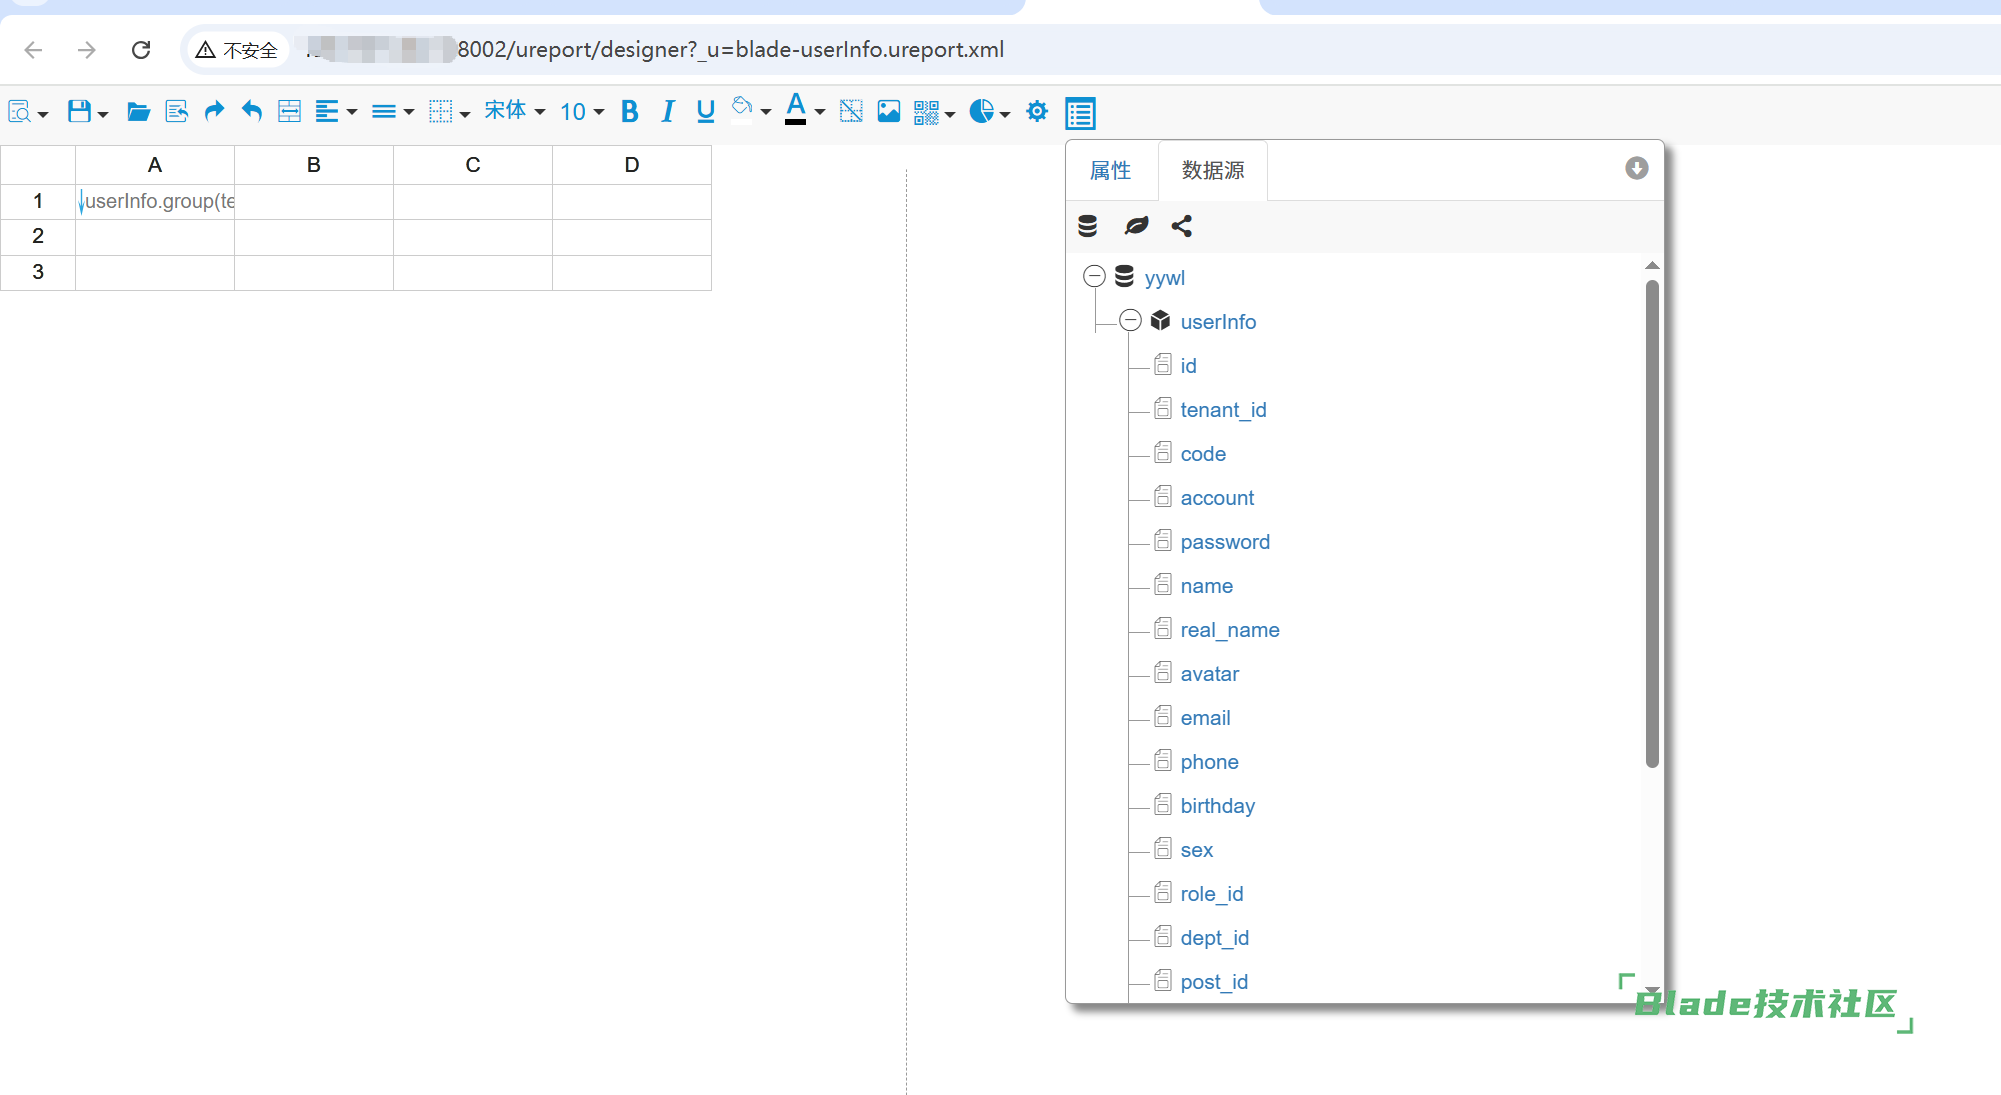This screenshot has height=1095, width=2001.
Task: Click the diagonal slash cell icon
Action: [x=851, y=111]
